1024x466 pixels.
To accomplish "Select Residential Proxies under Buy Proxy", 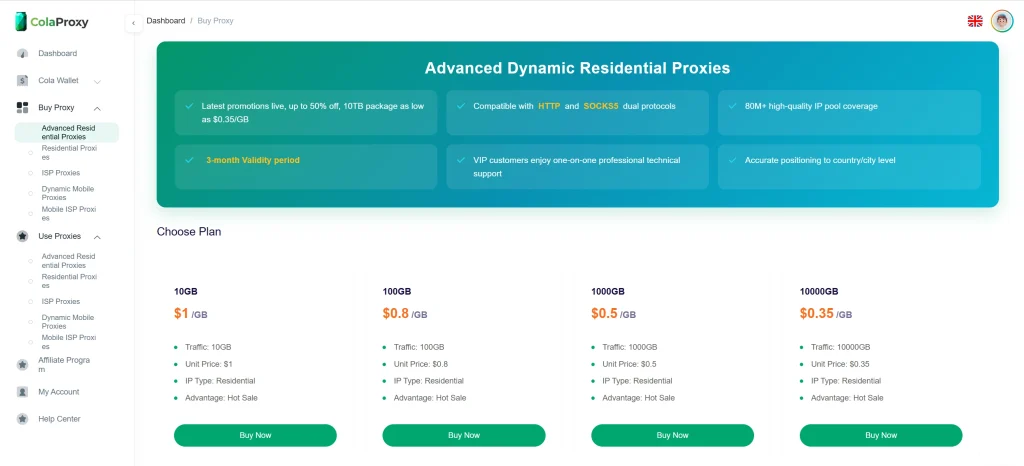I will click(67, 153).
